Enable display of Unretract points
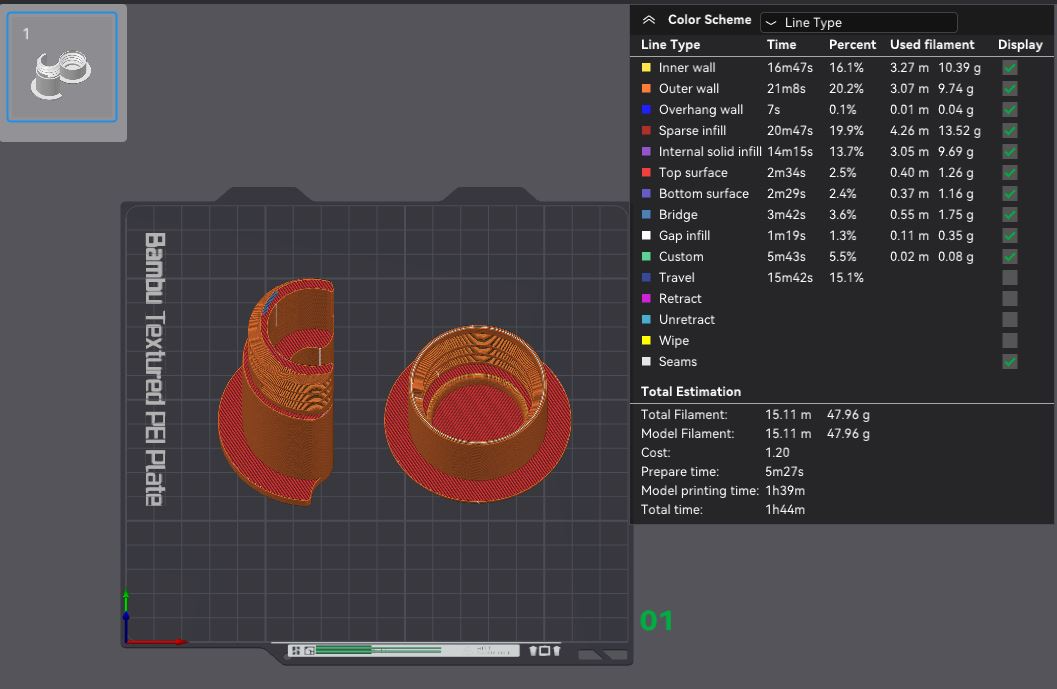1057x689 pixels. pyautogui.click(x=1009, y=320)
